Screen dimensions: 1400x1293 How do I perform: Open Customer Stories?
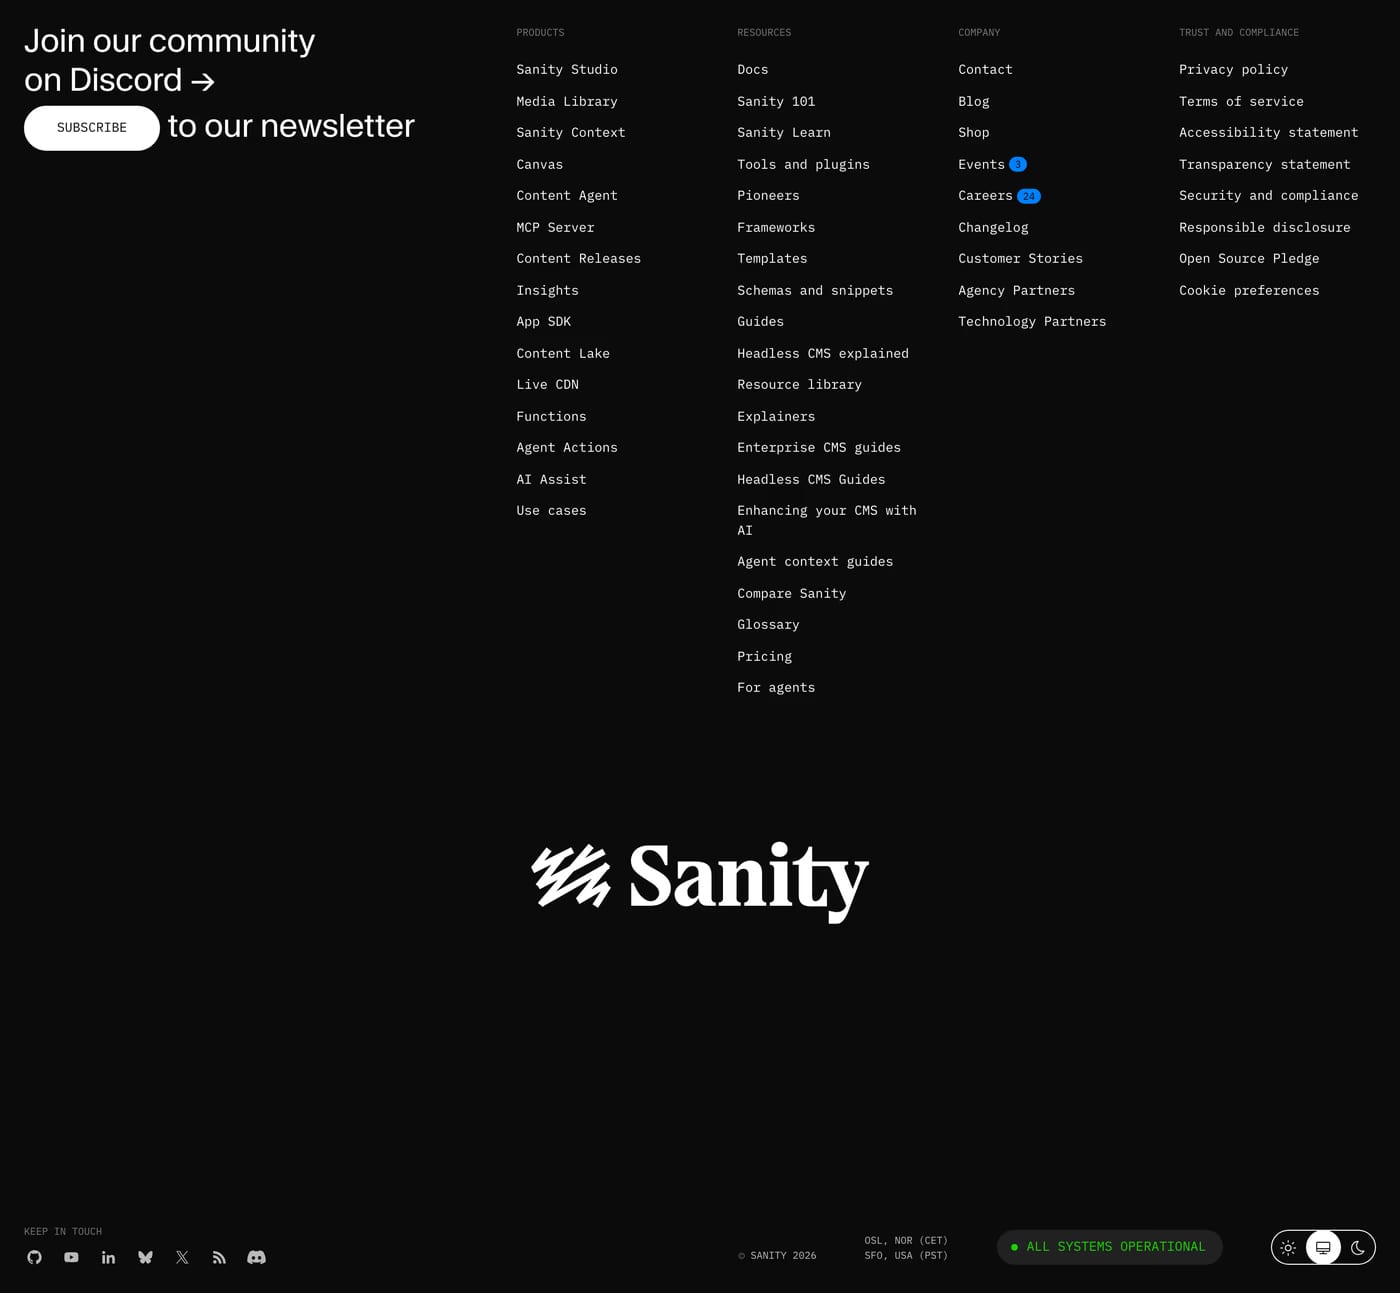coord(1021,258)
